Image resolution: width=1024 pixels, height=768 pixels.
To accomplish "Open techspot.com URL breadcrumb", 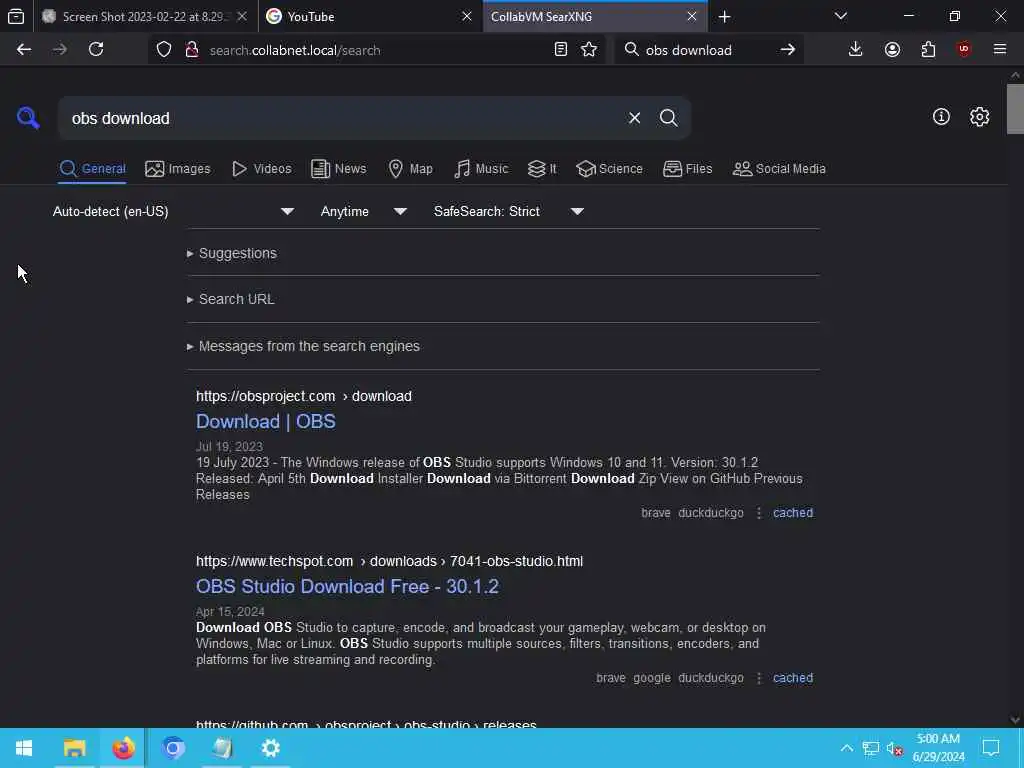I will 389,562.
